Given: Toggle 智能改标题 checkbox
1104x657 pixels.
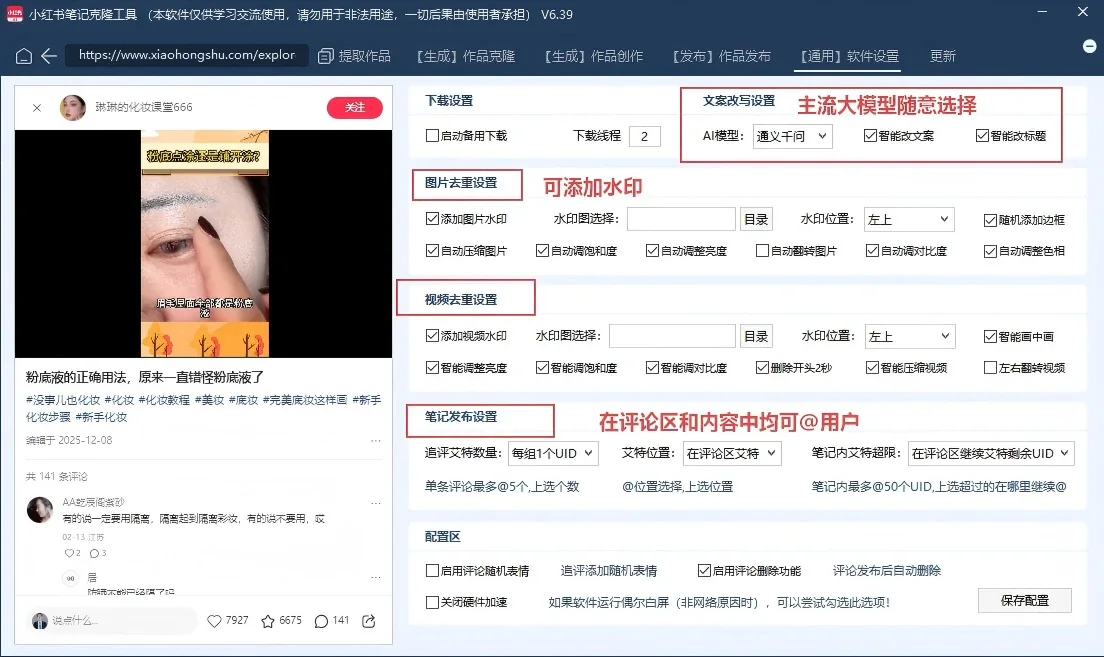Looking at the screenshot, I should coord(982,135).
